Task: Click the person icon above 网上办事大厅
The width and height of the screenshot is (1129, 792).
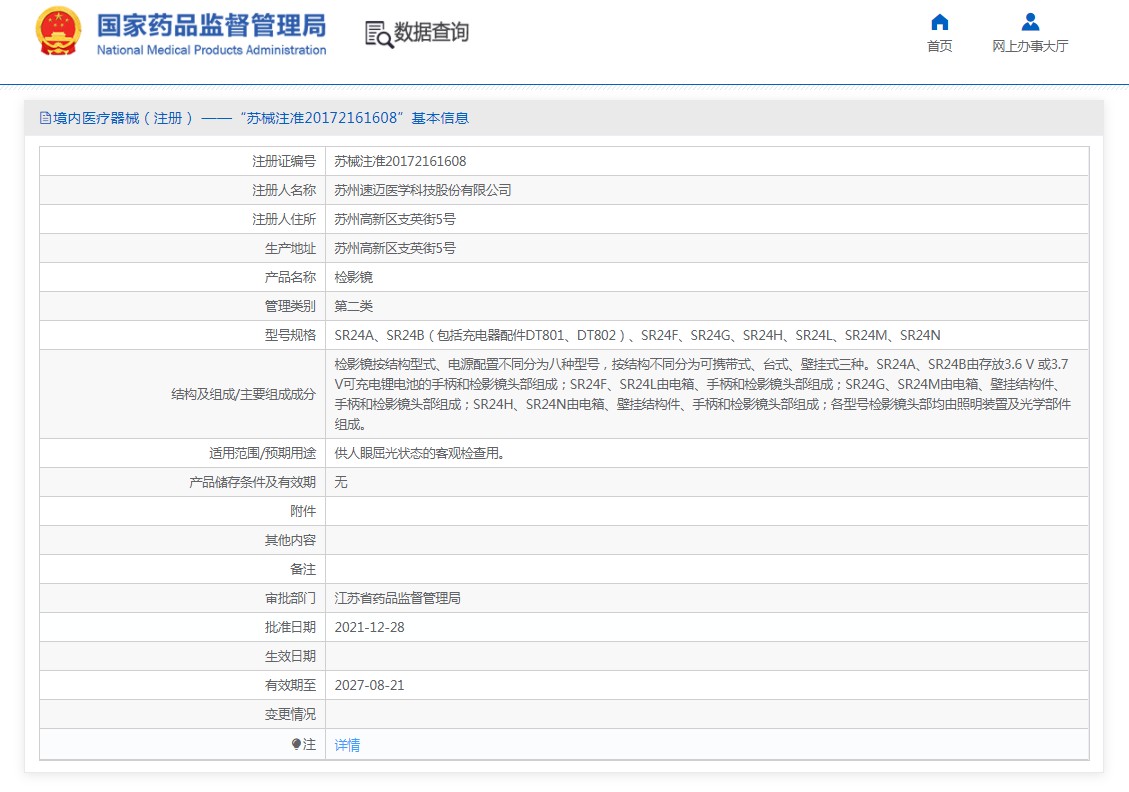Action: [x=1030, y=22]
